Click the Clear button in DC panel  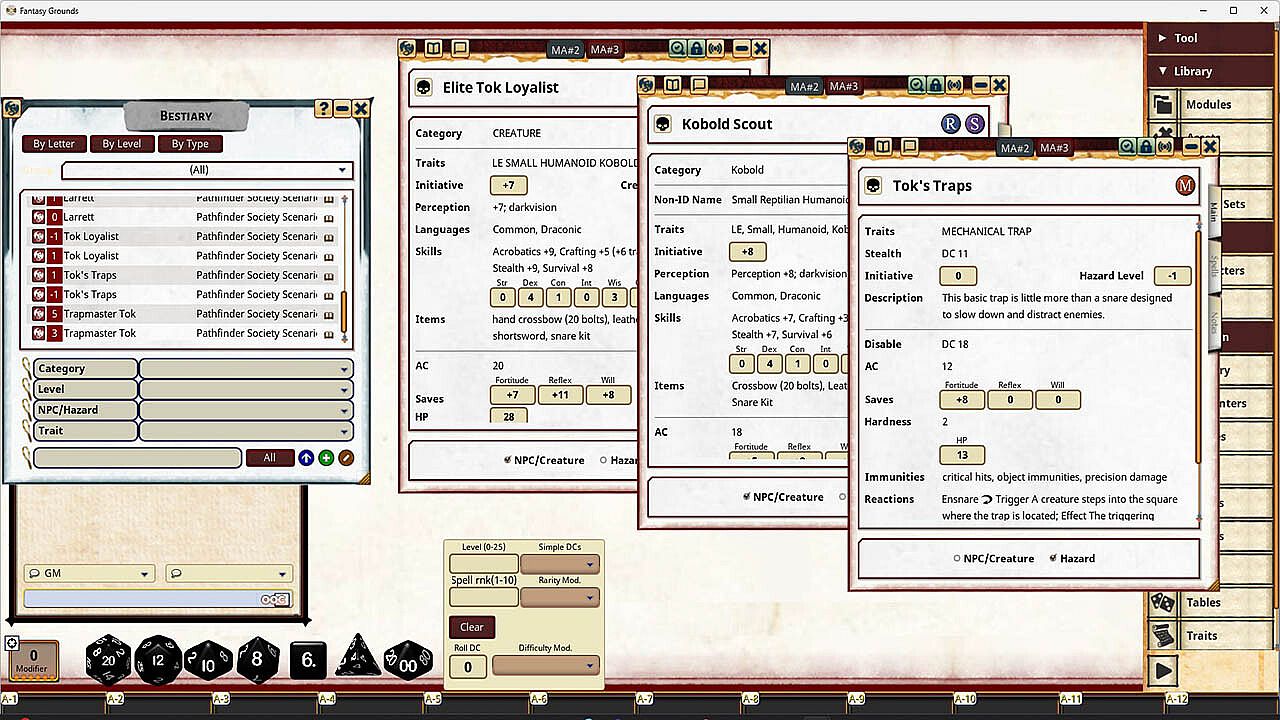click(472, 627)
